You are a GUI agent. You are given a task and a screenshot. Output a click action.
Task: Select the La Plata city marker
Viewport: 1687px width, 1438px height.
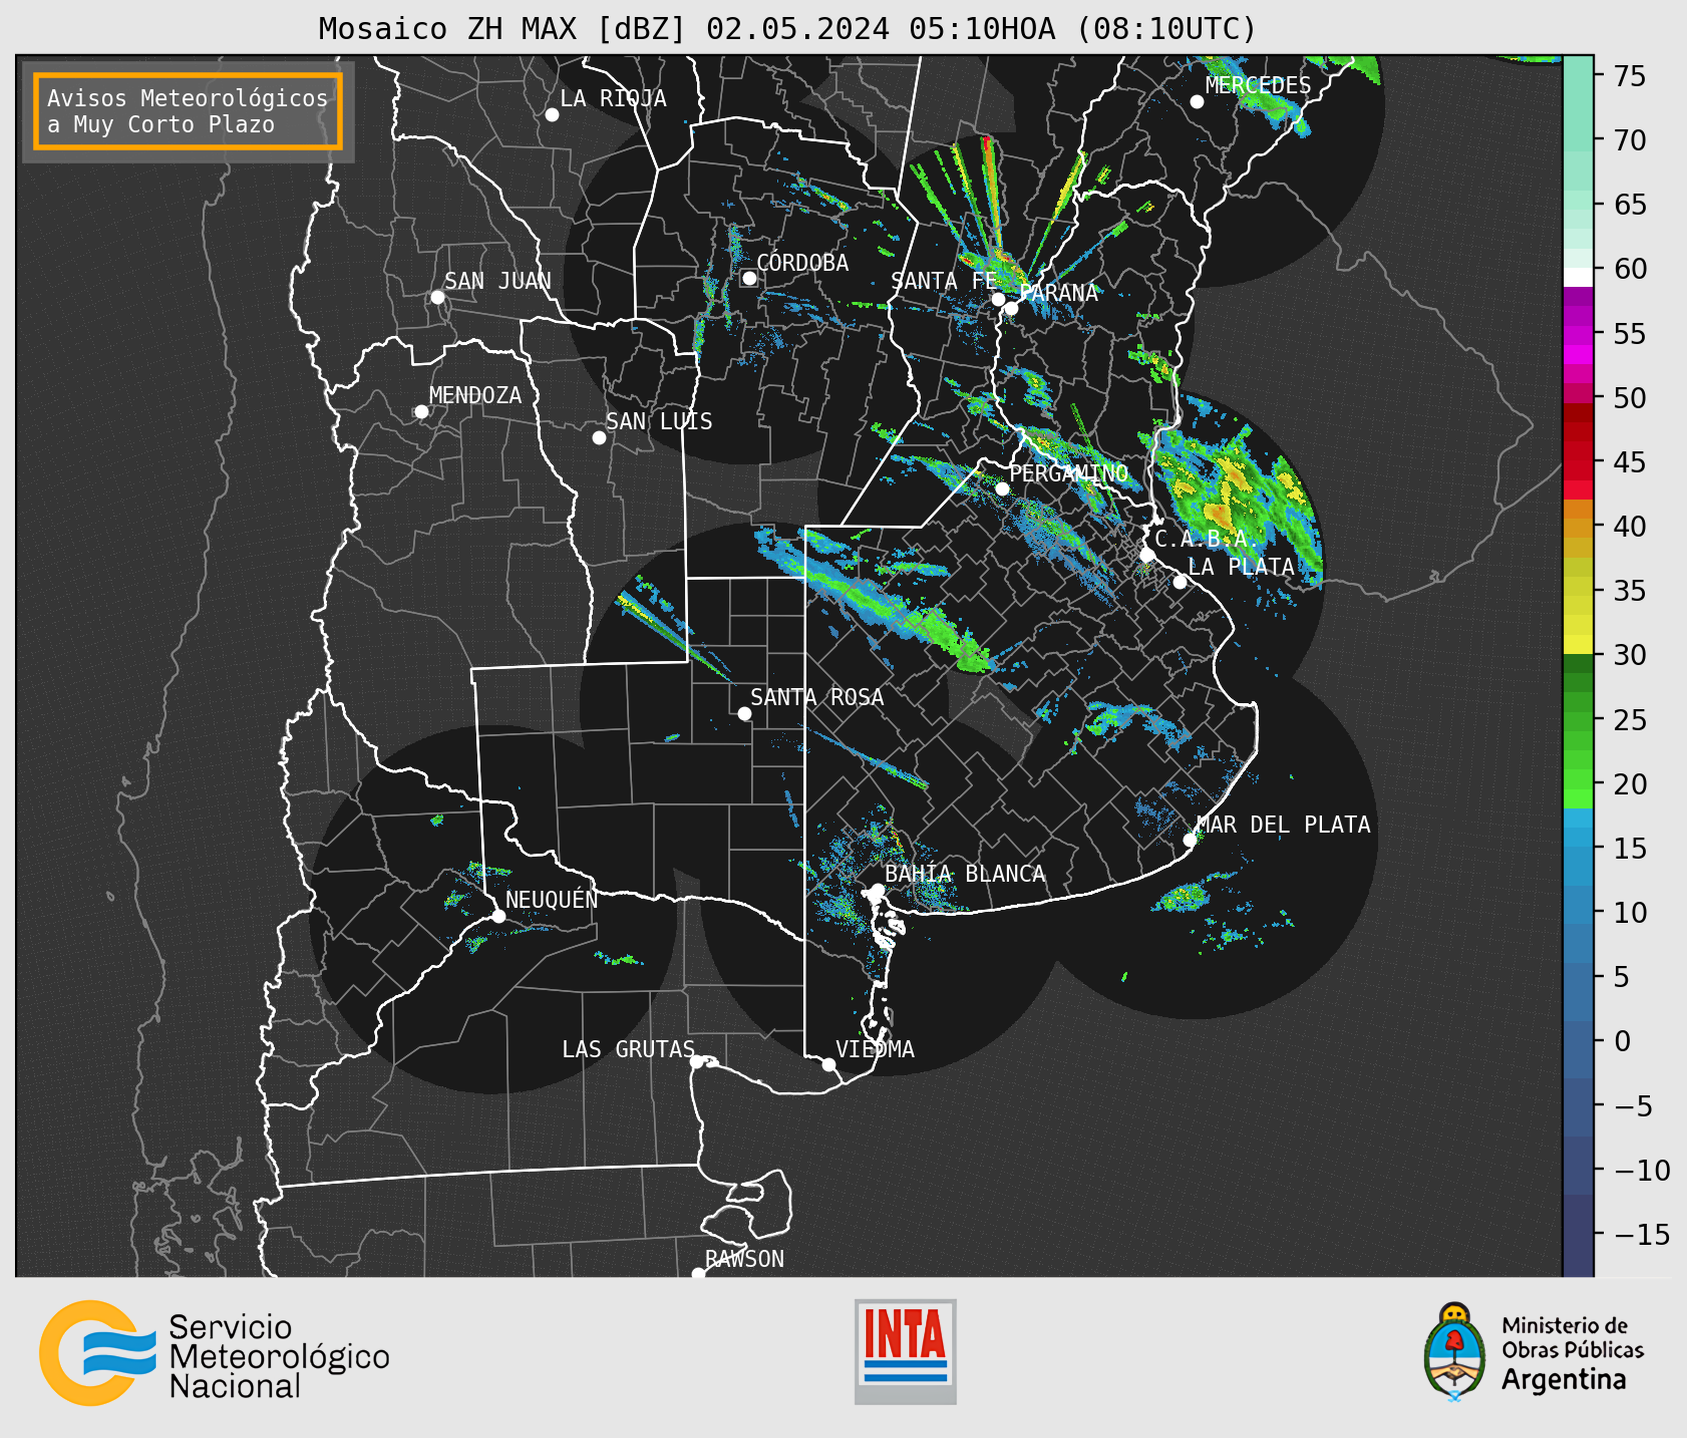point(1180,582)
